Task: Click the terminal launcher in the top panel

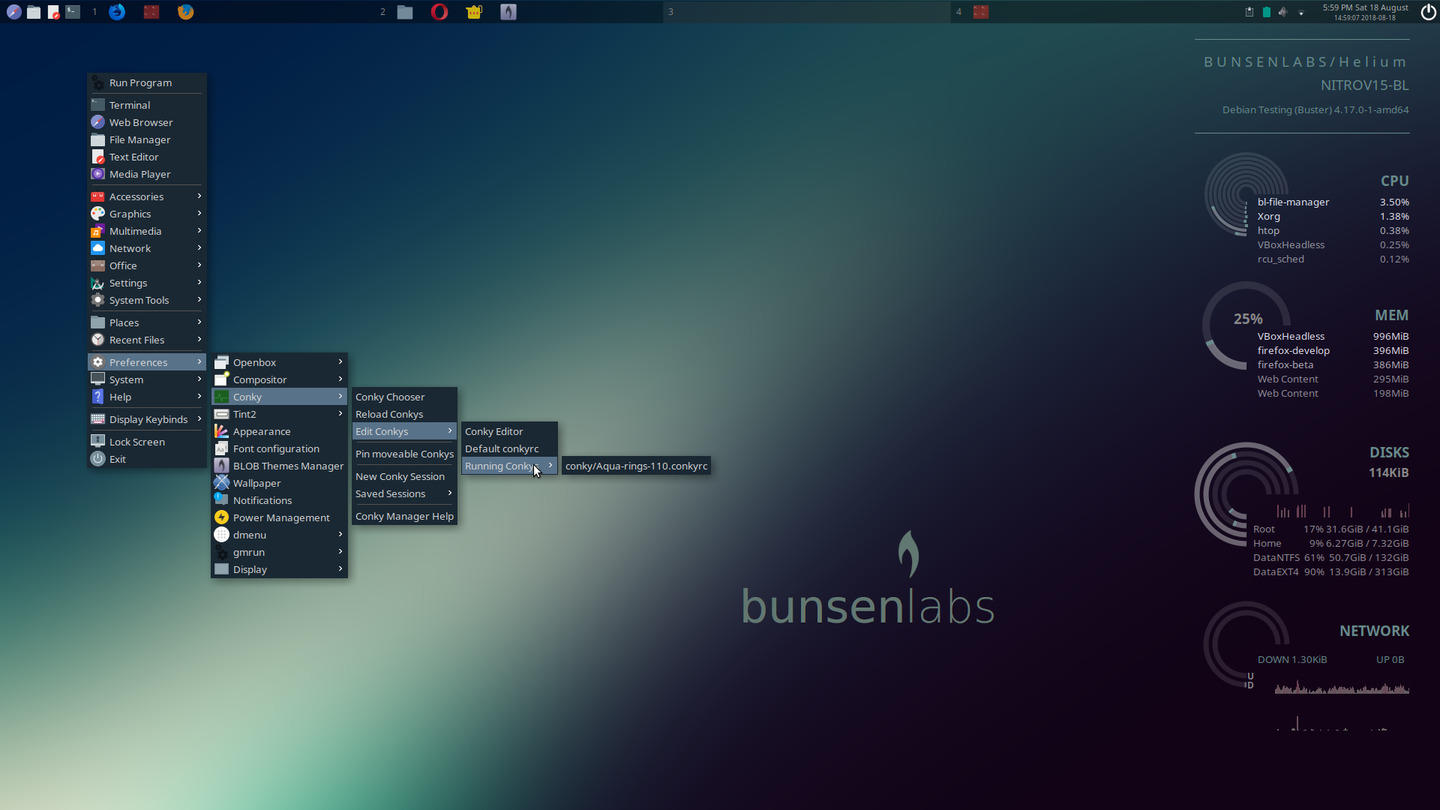Action: [73, 12]
